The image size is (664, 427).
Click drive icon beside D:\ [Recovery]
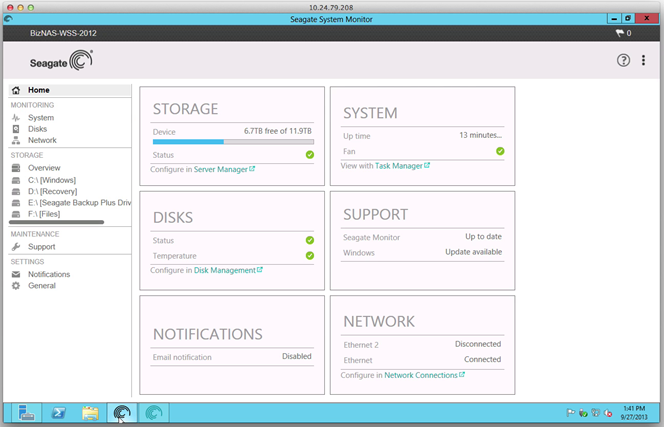tap(16, 191)
